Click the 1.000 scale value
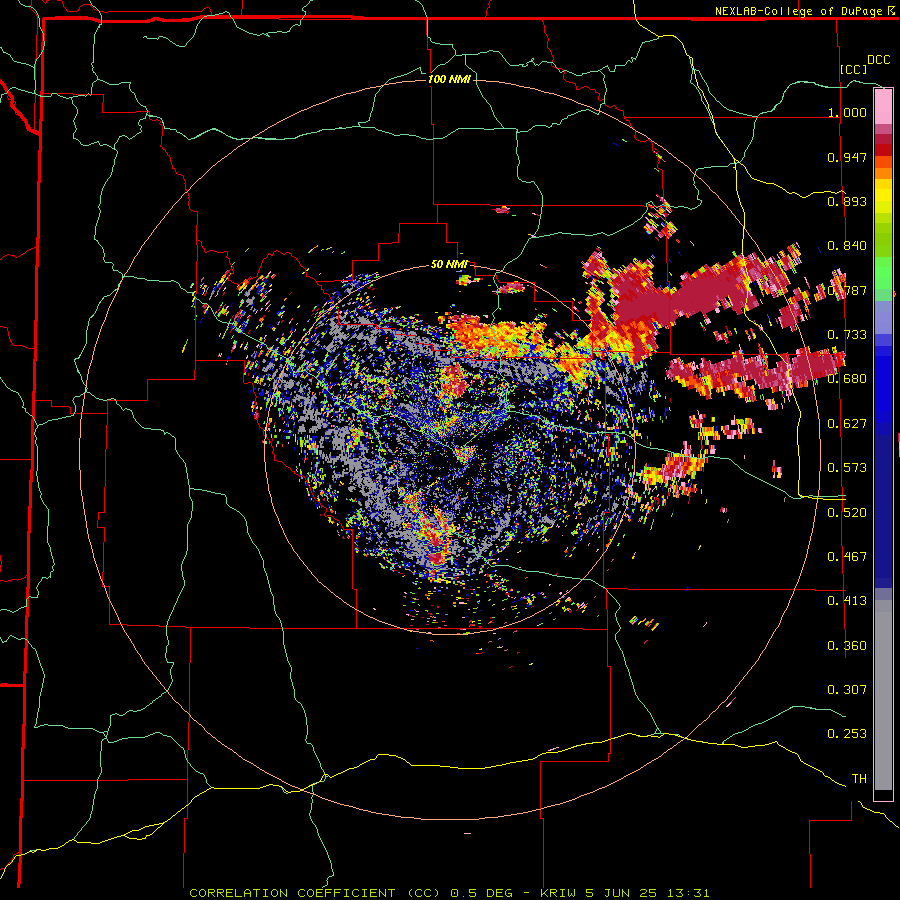This screenshot has width=900, height=900. (x=847, y=112)
